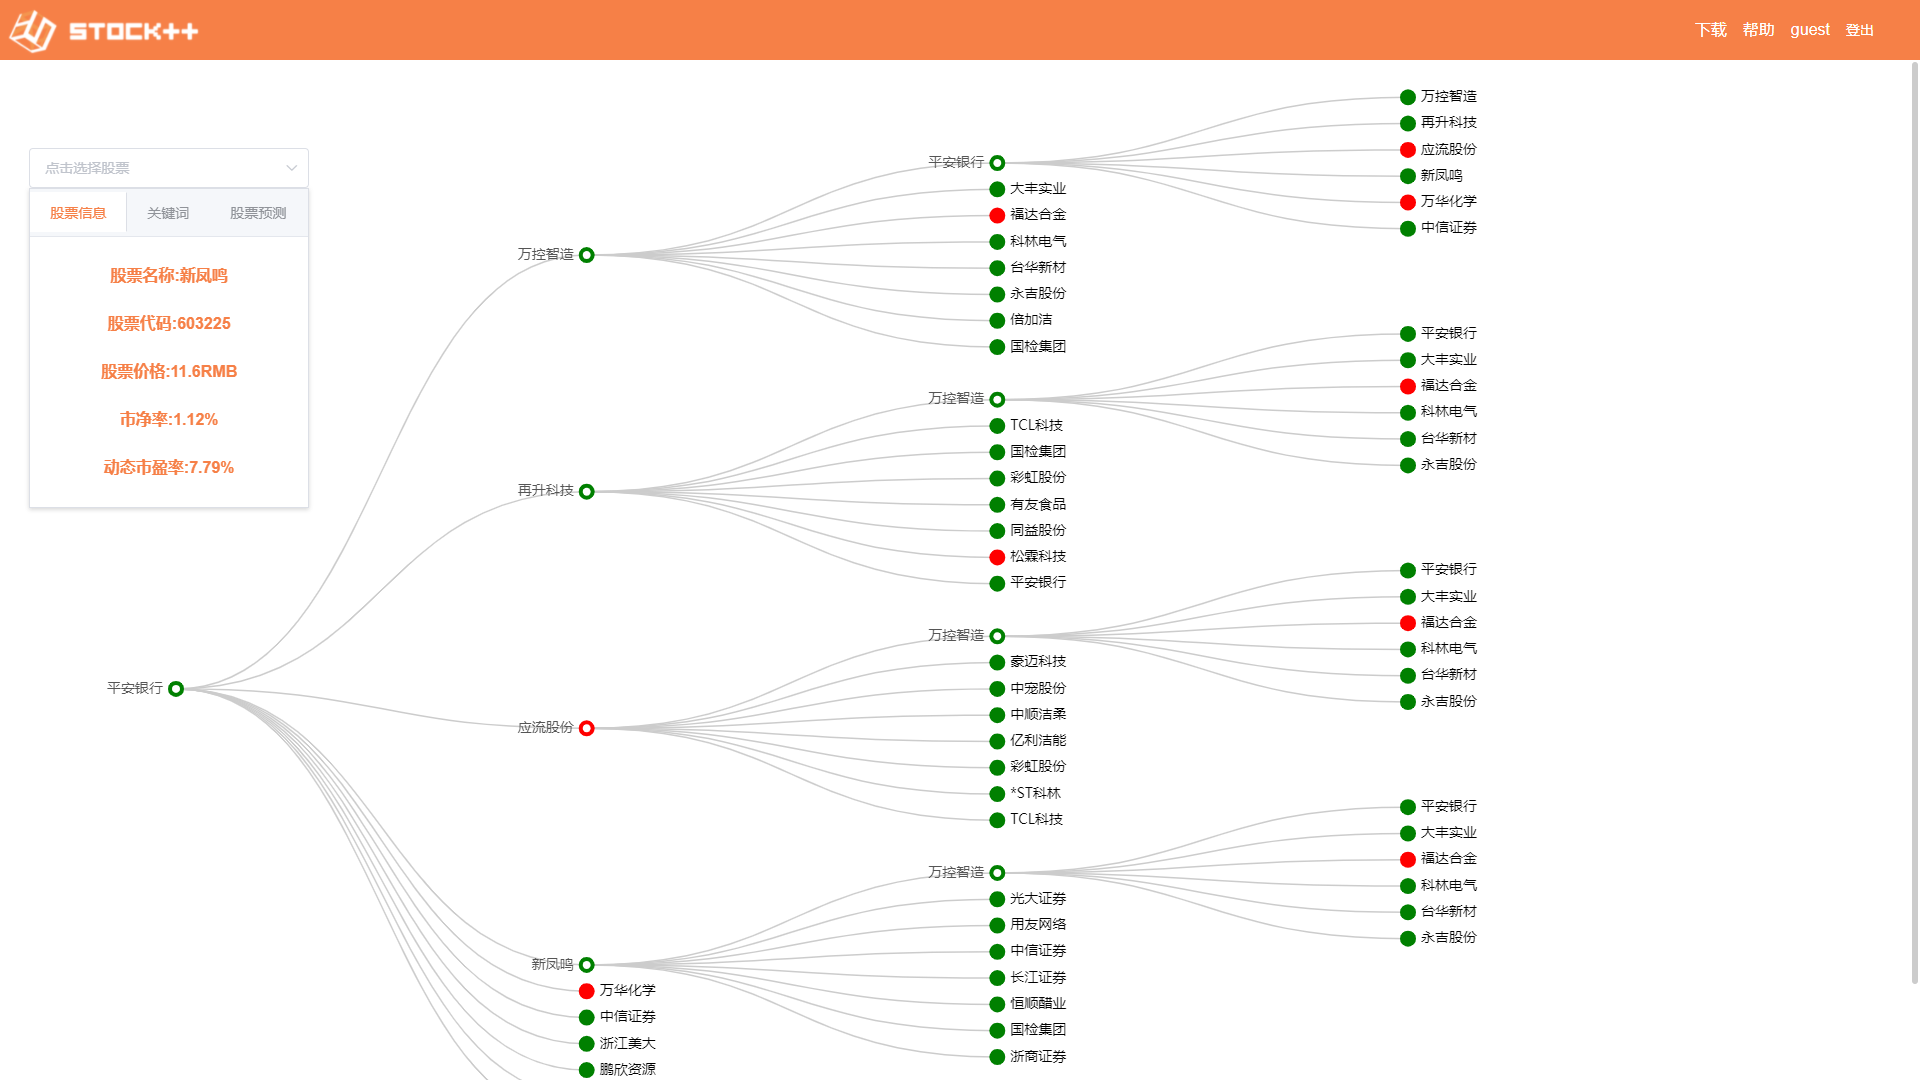This screenshot has height=1080, width=1920.
Task: Click the 股票名称:新凤鸣 text
Action: pyautogui.click(x=169, y=276)
